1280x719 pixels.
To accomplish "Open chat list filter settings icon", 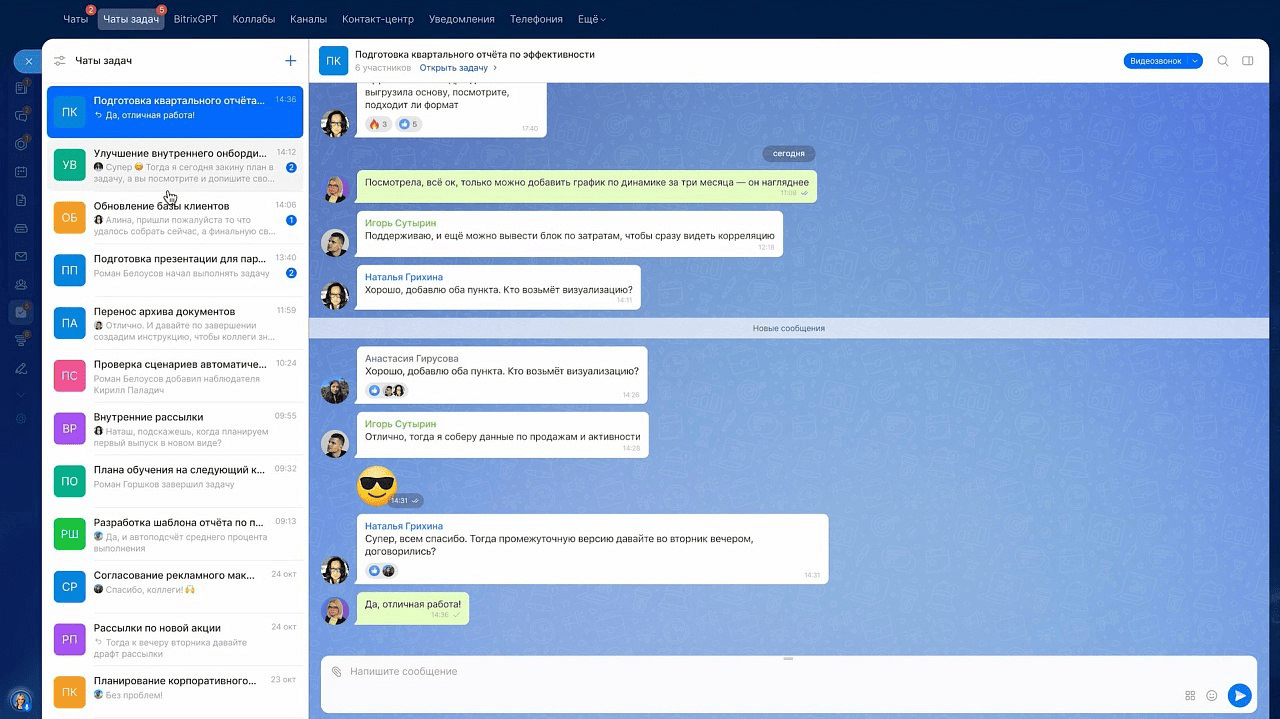I will 60,61.
